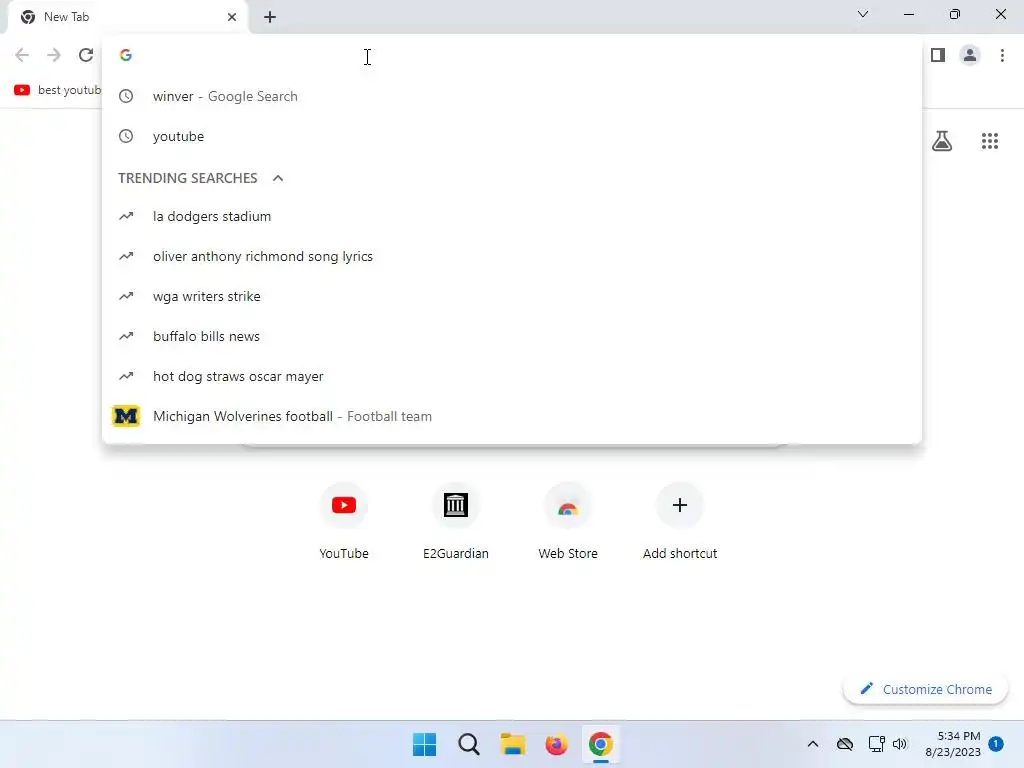Close the New Tab tab

click(x=232, y=17)
